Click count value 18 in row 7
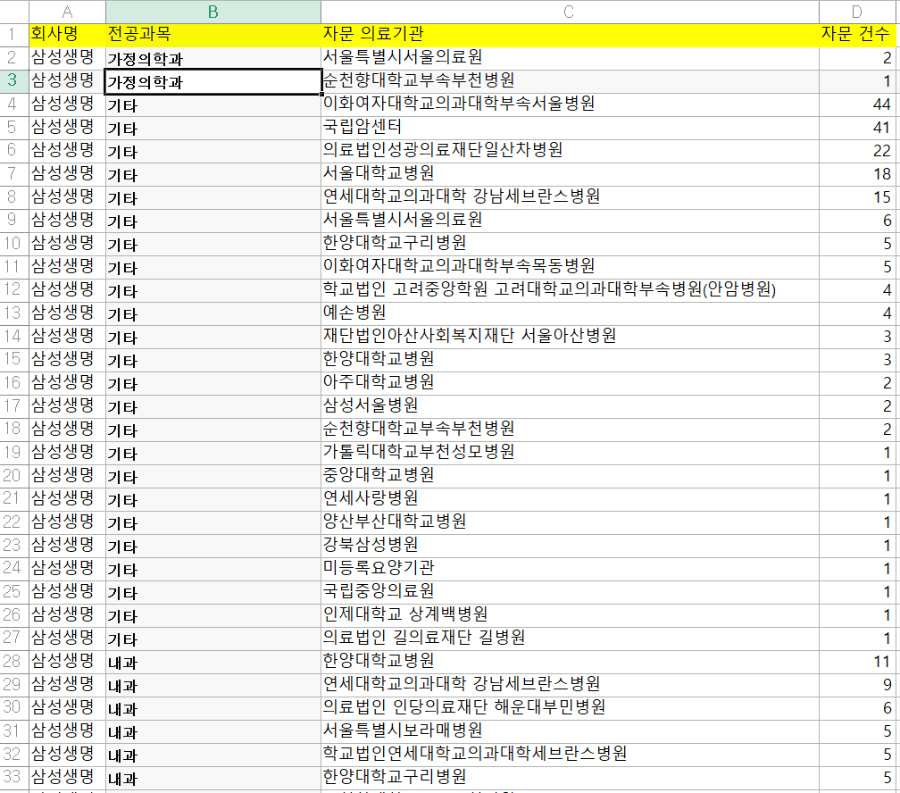The width and height of the screenshot is (900, 793). coord(857,174)
